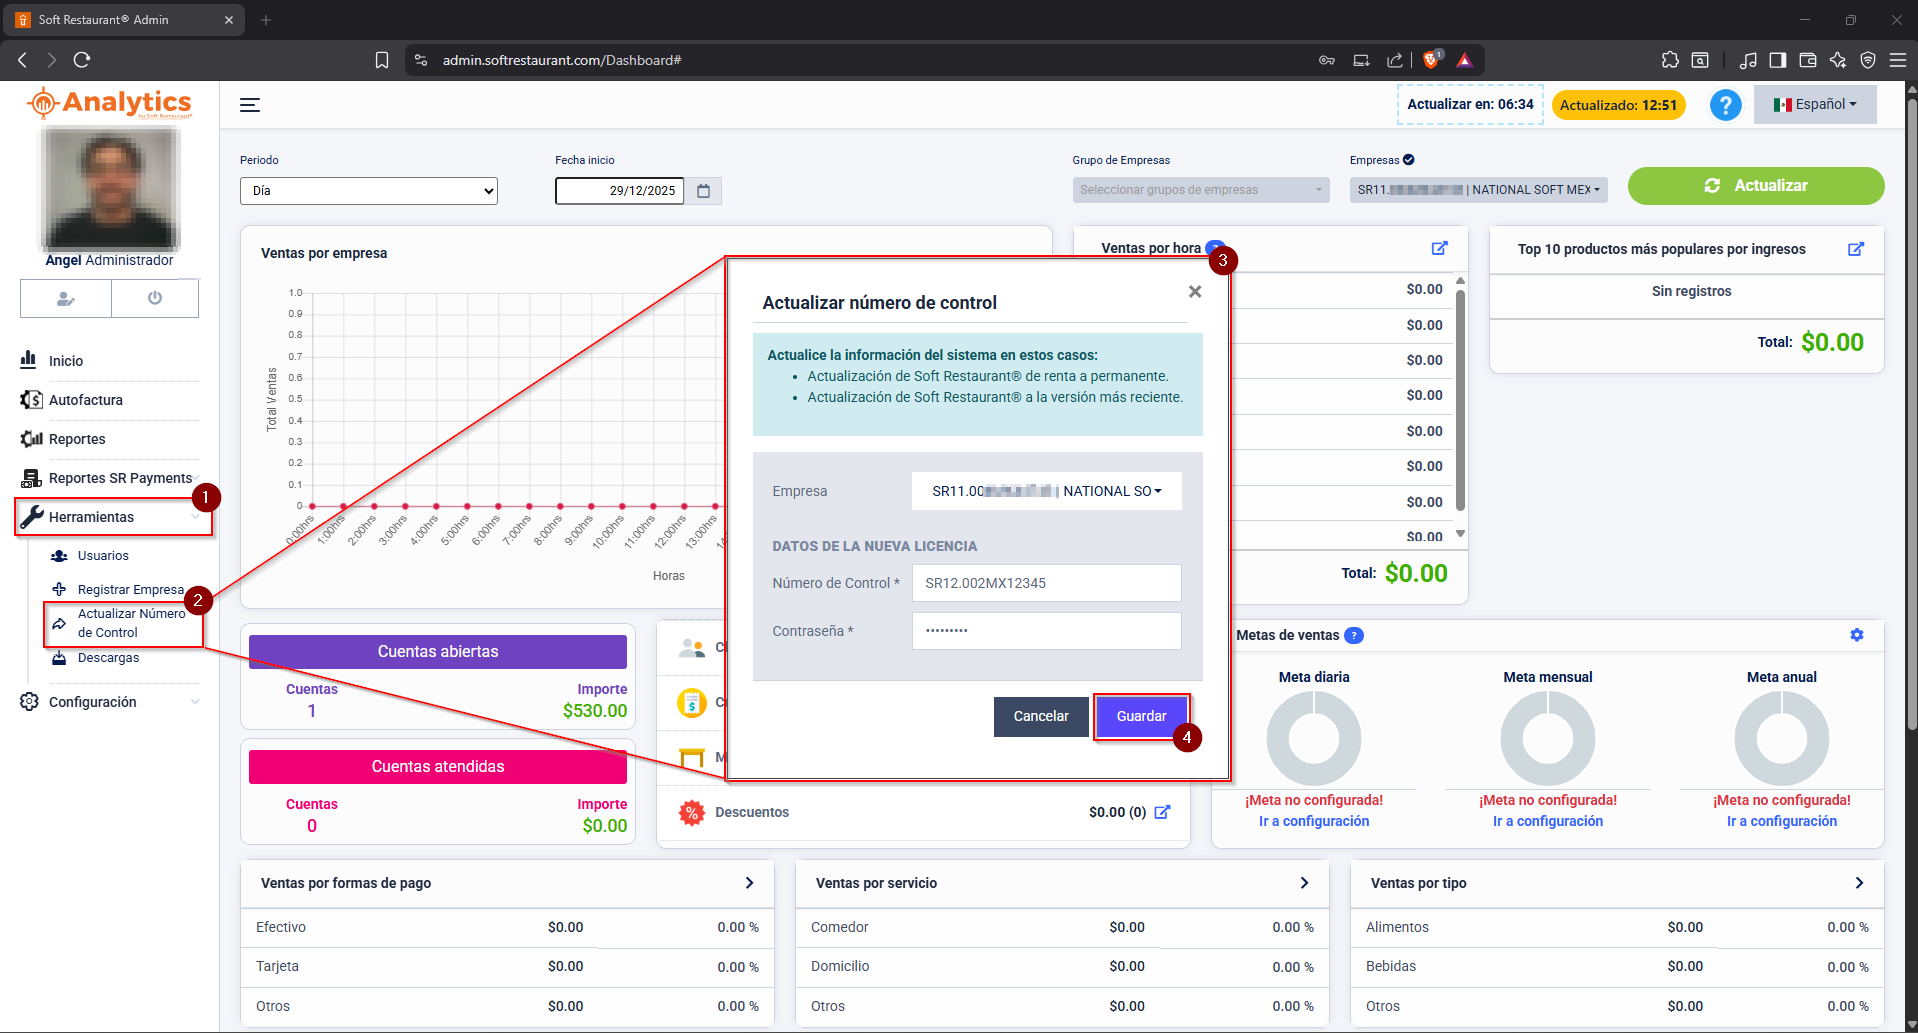1918x1033 pixels.
Task: Click the Meta anual donut chart
Action: coord(1782,738)
